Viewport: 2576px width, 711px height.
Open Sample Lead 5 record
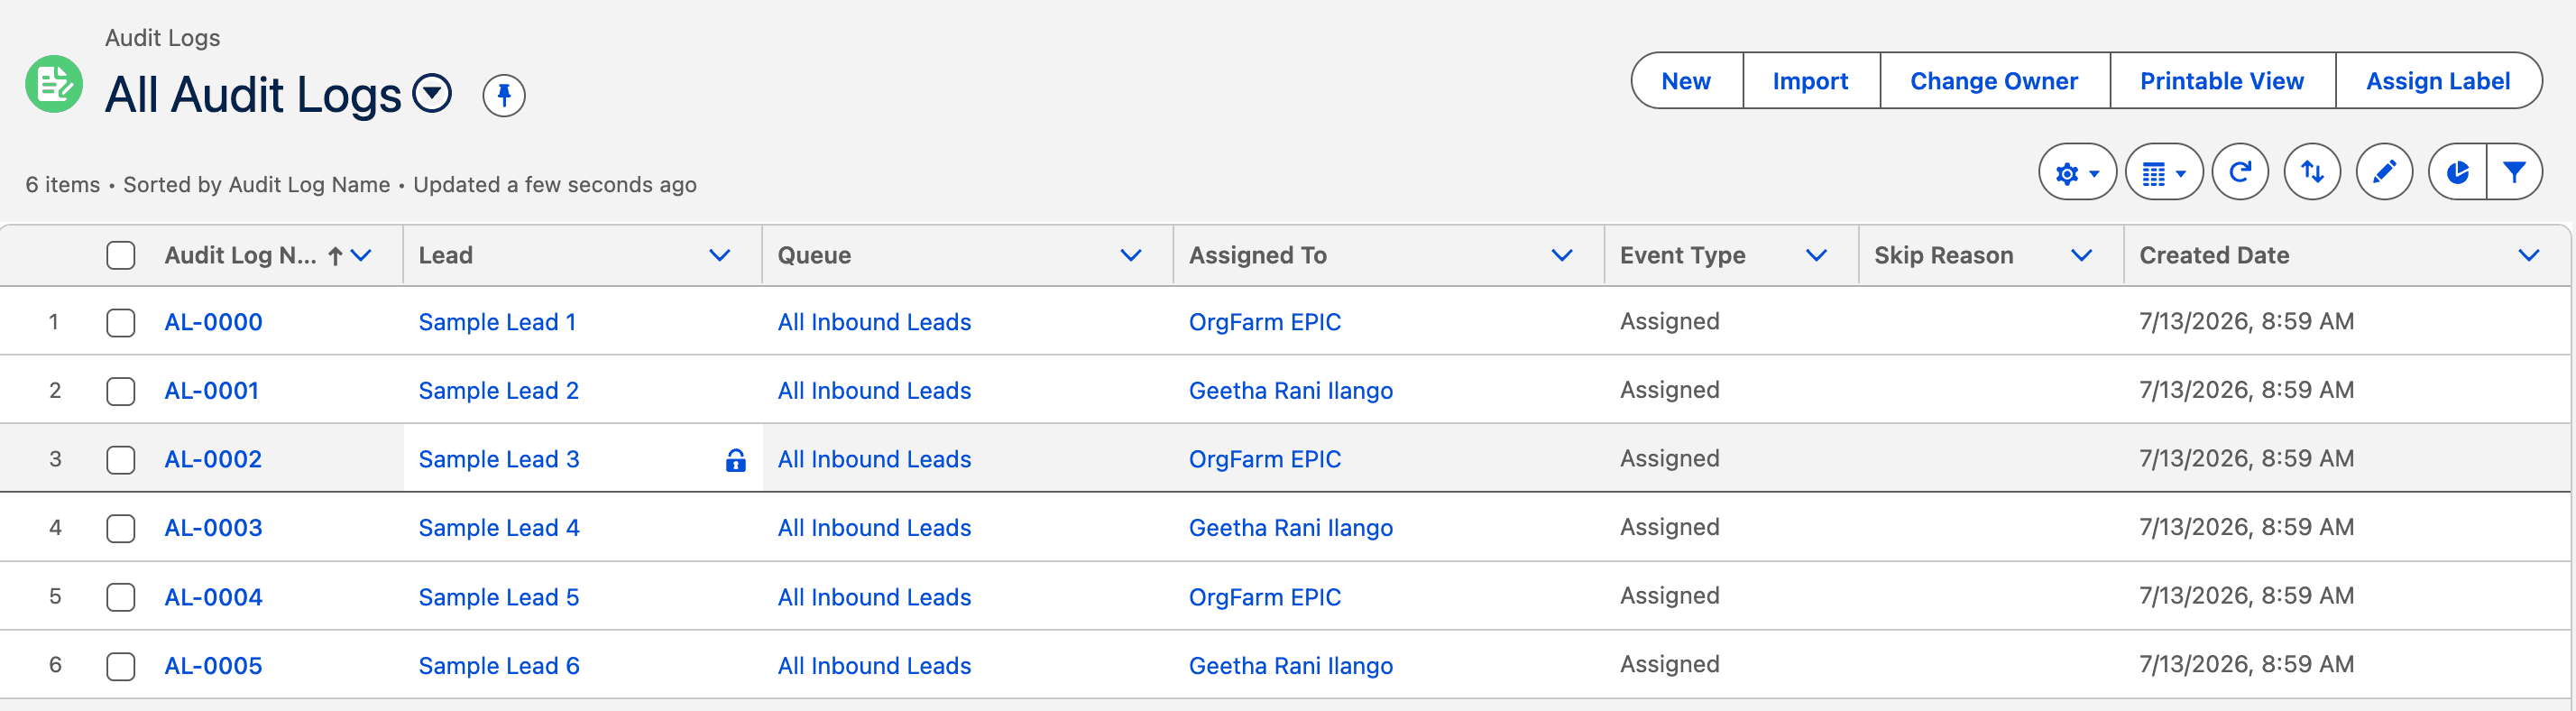click(498, 596)
